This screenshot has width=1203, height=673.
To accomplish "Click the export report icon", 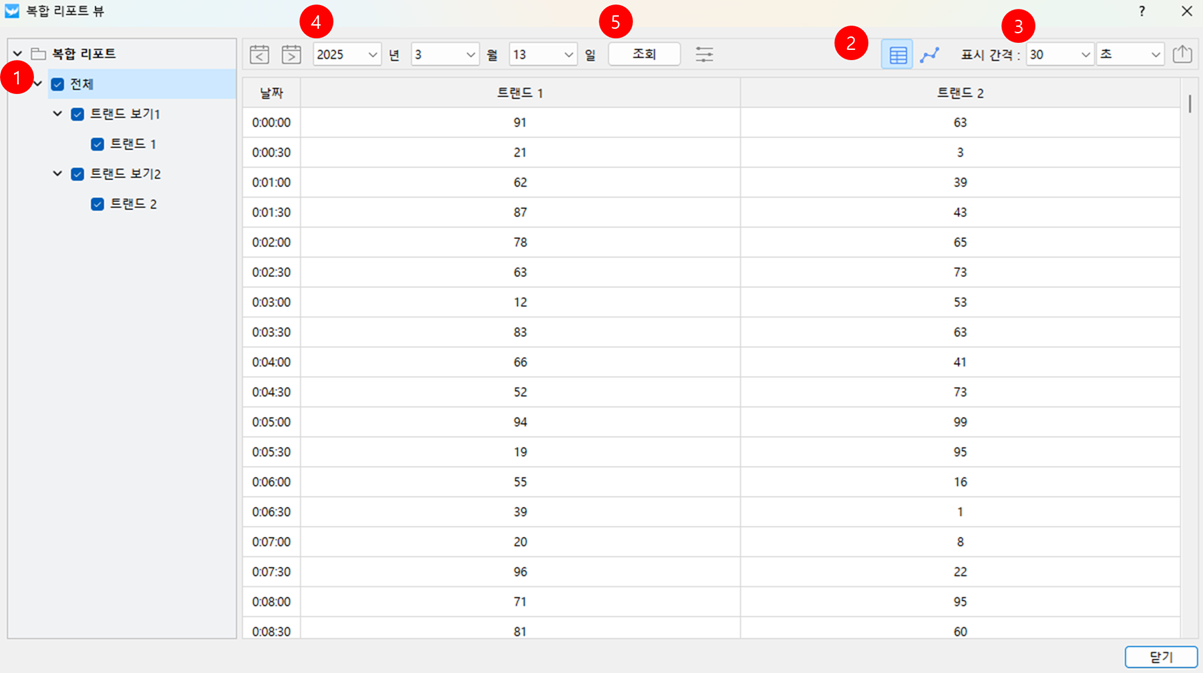I will (1182, 54).
